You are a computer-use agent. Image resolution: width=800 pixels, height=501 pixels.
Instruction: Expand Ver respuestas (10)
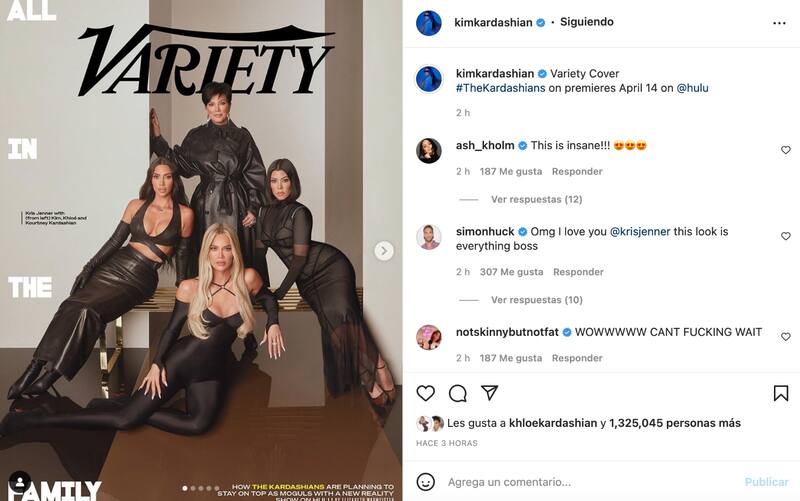(537, 300)
